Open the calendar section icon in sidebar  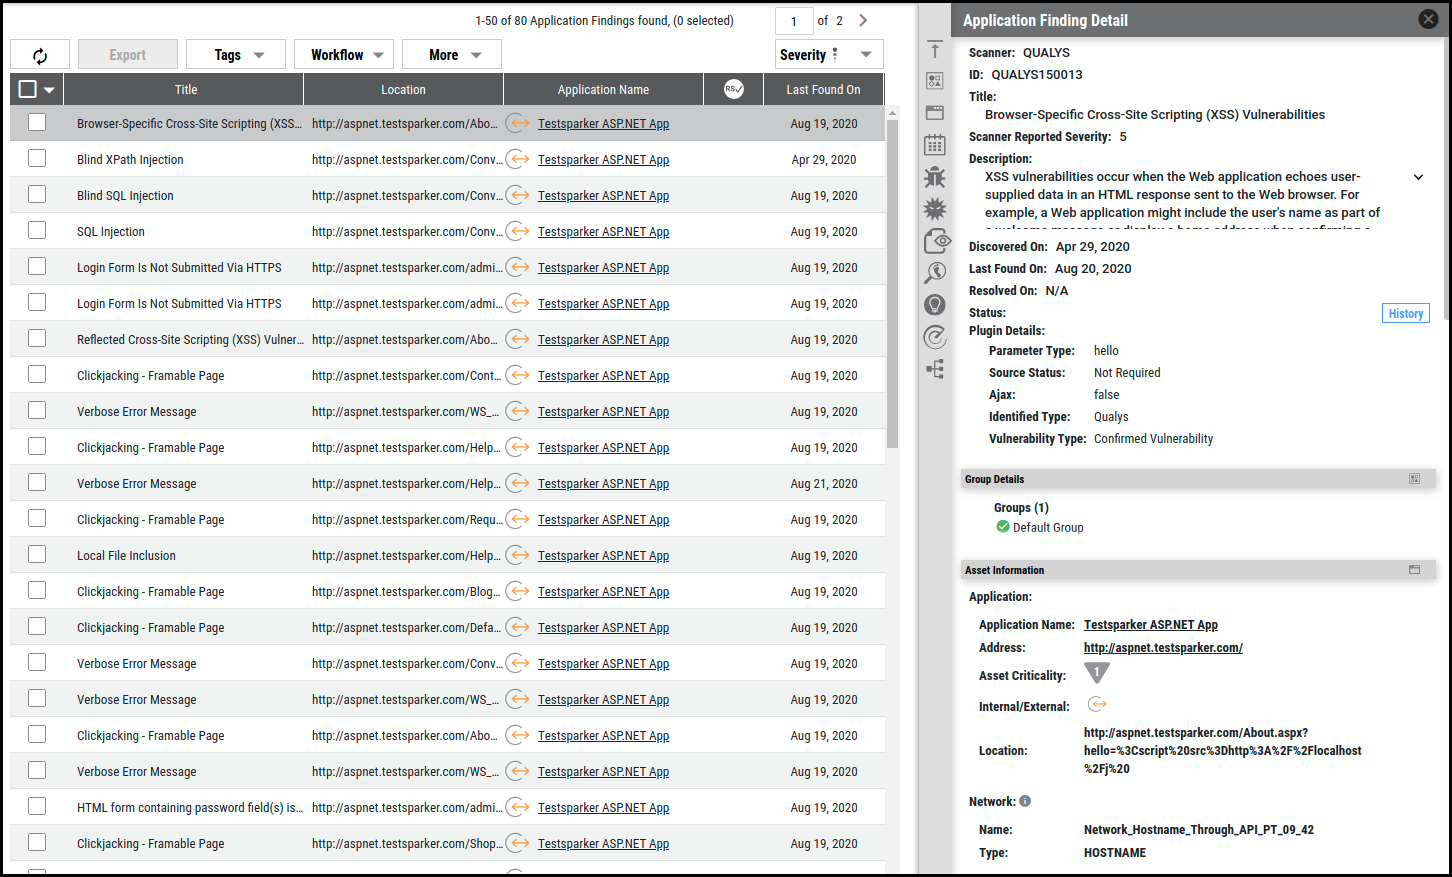pyautogui.click(x=934, y=144)
